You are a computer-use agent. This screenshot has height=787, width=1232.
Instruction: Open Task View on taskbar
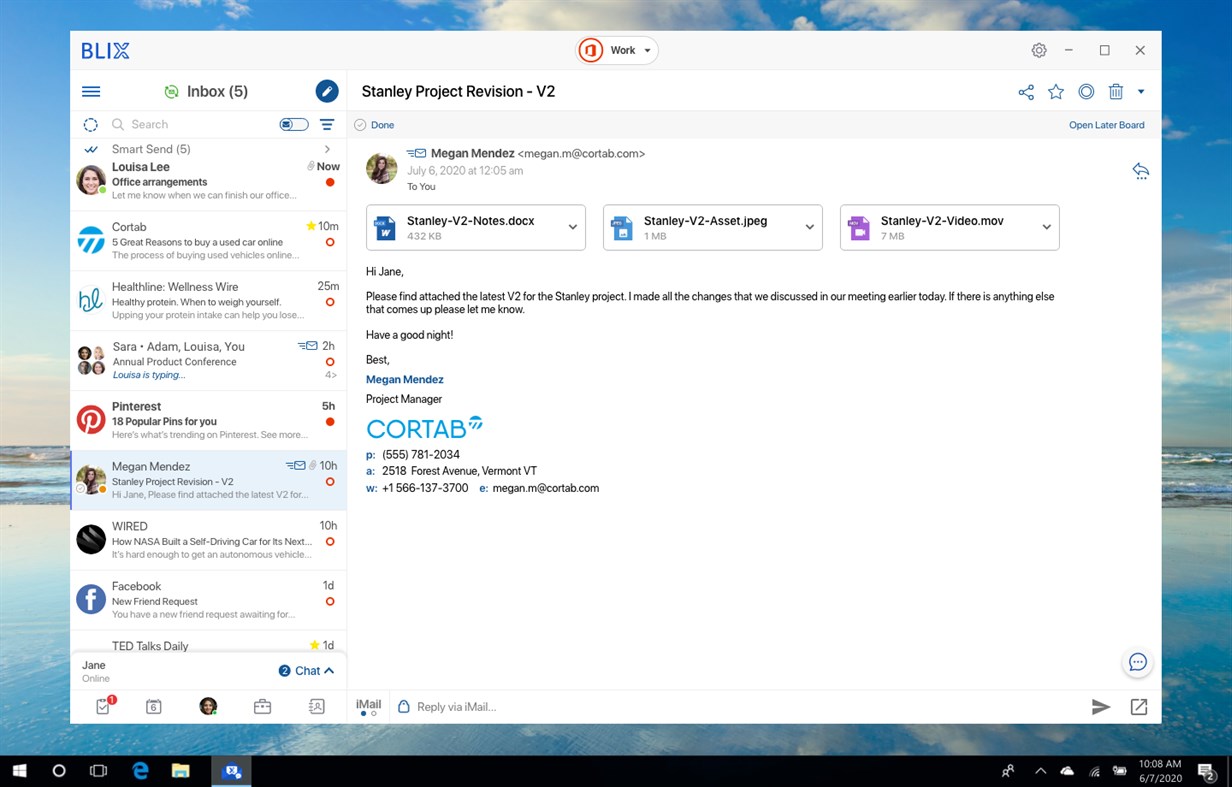[98, 771]
